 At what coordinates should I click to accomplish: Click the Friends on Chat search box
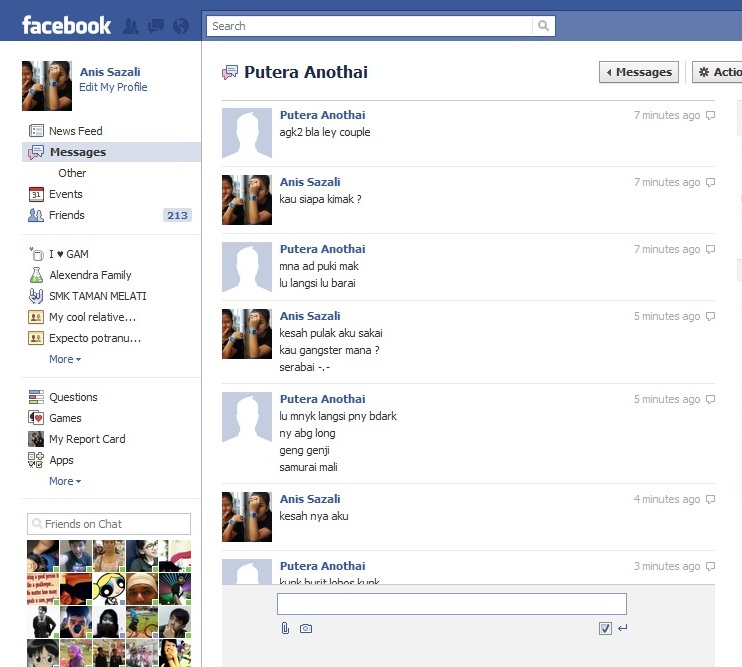tap(109, 524)
